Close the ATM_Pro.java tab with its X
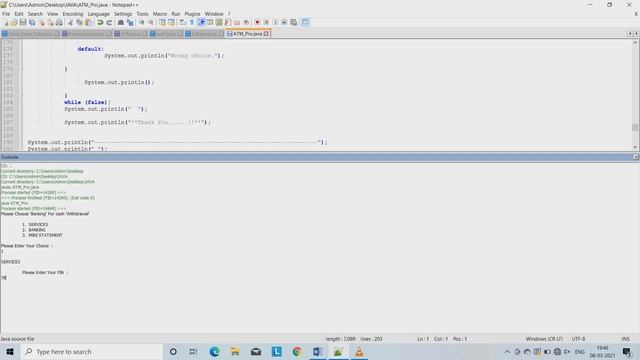The height and width of the screenshot is (360, 640). pos(266,34)
